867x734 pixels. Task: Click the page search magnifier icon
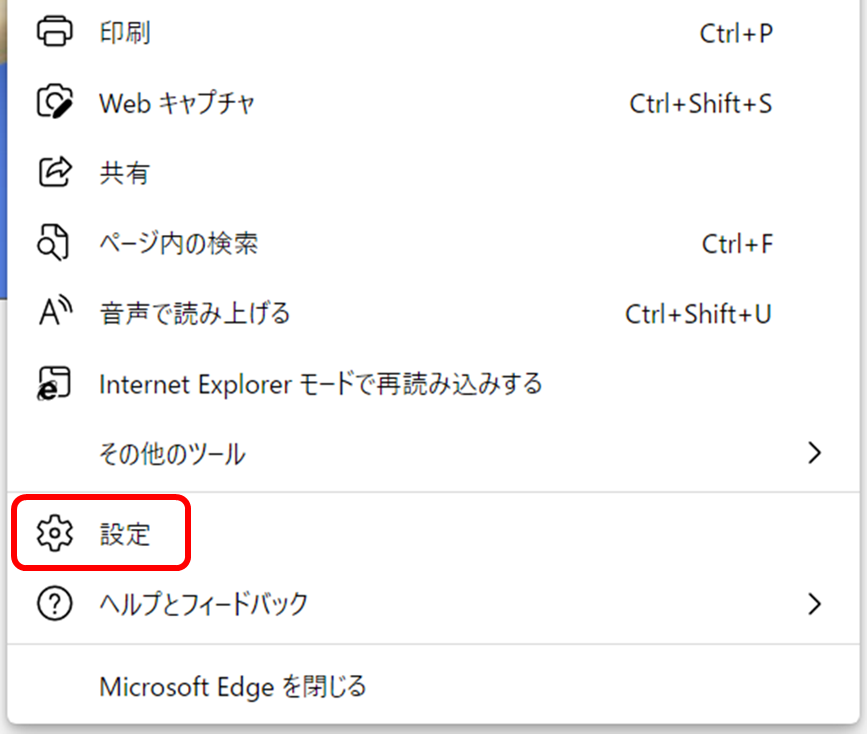coord(53,242)
